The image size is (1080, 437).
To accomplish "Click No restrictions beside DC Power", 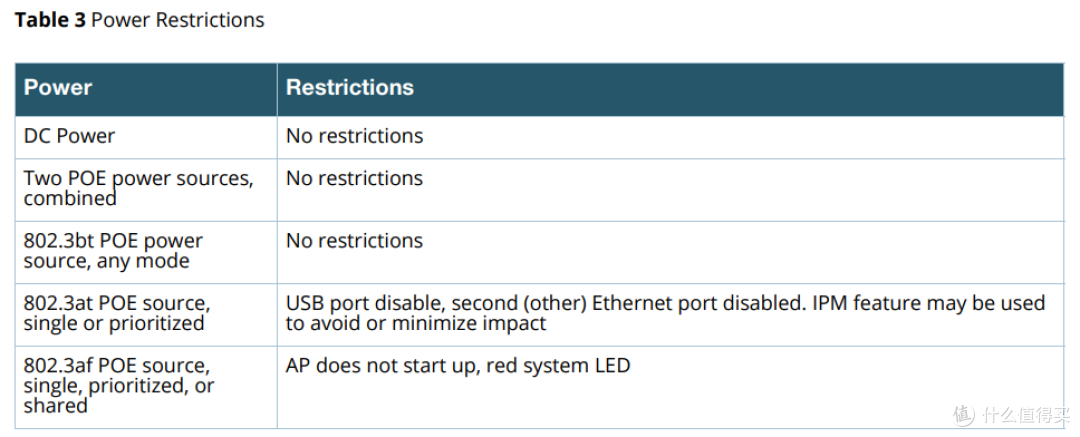I will [355, 136].
